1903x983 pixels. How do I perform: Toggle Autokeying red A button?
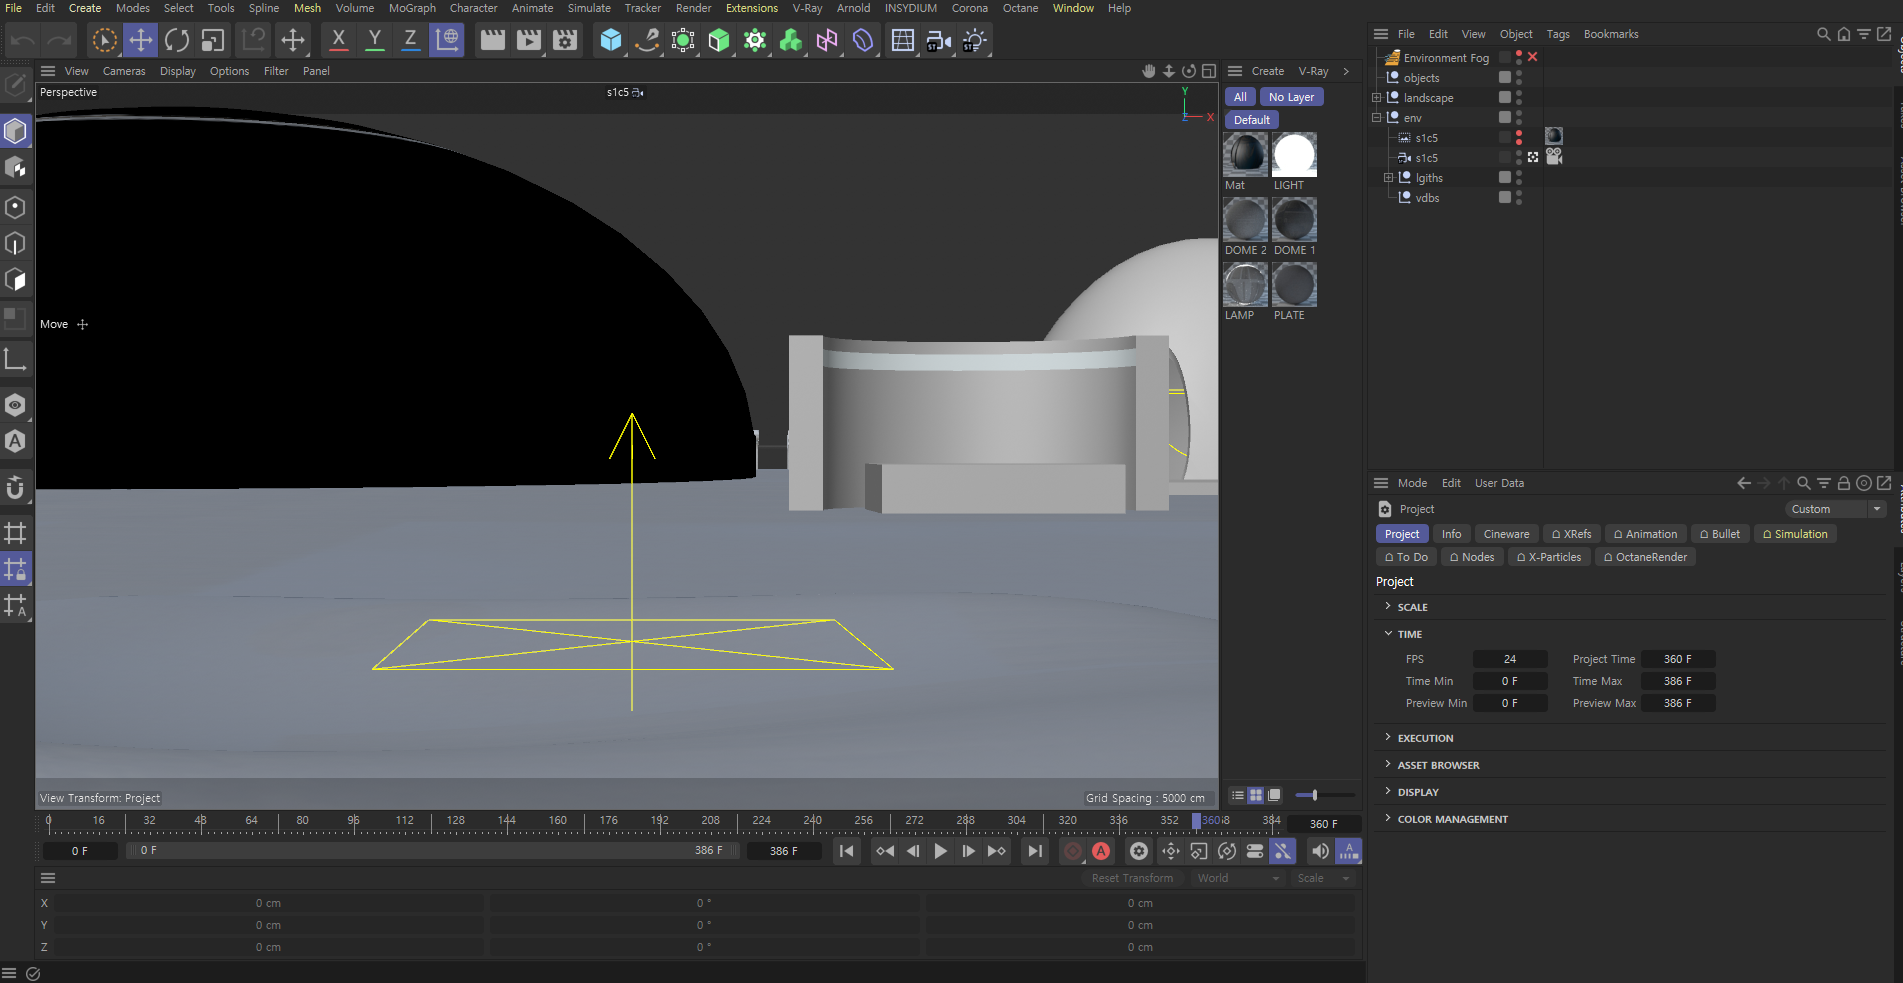point(1101,851)
